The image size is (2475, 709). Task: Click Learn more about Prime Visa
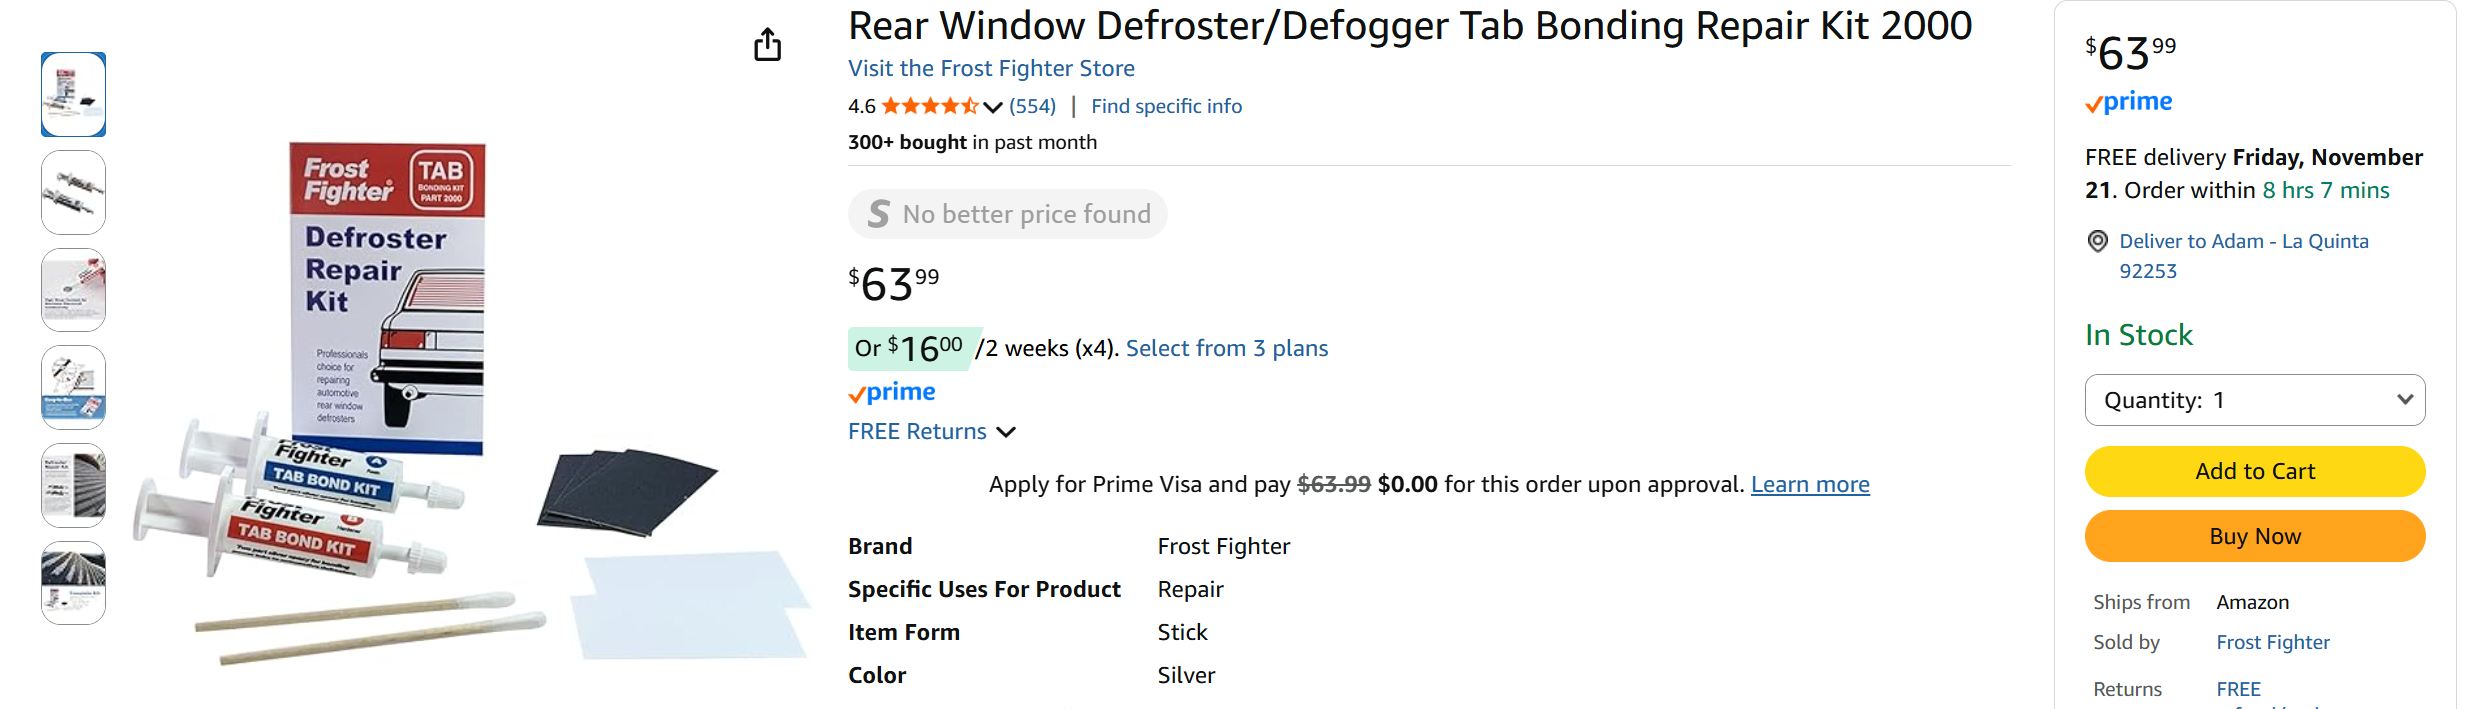coord(1809,484)
